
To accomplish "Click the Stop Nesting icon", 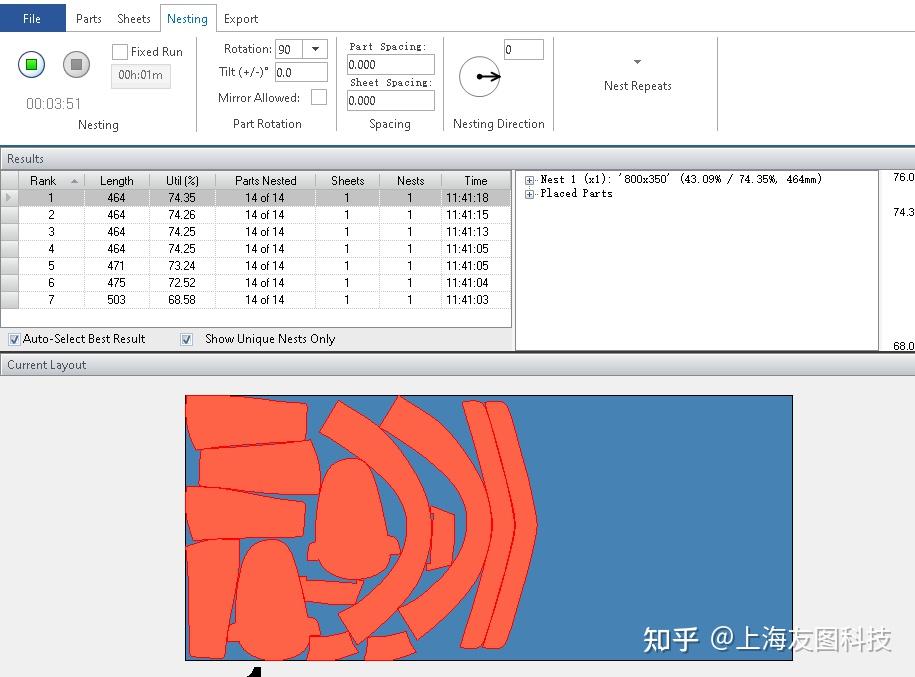I will click(77, 64).
